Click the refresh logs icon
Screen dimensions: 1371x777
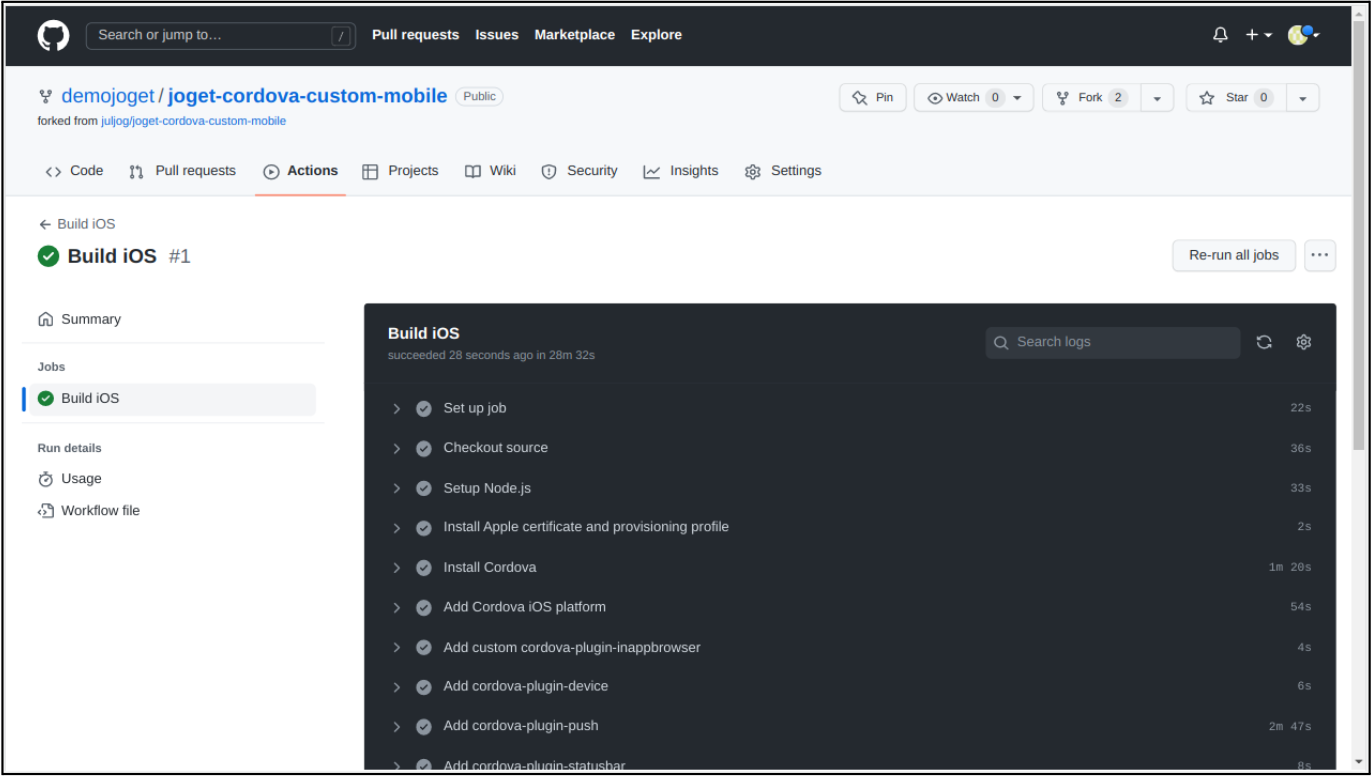click(x=1264, y=342)
